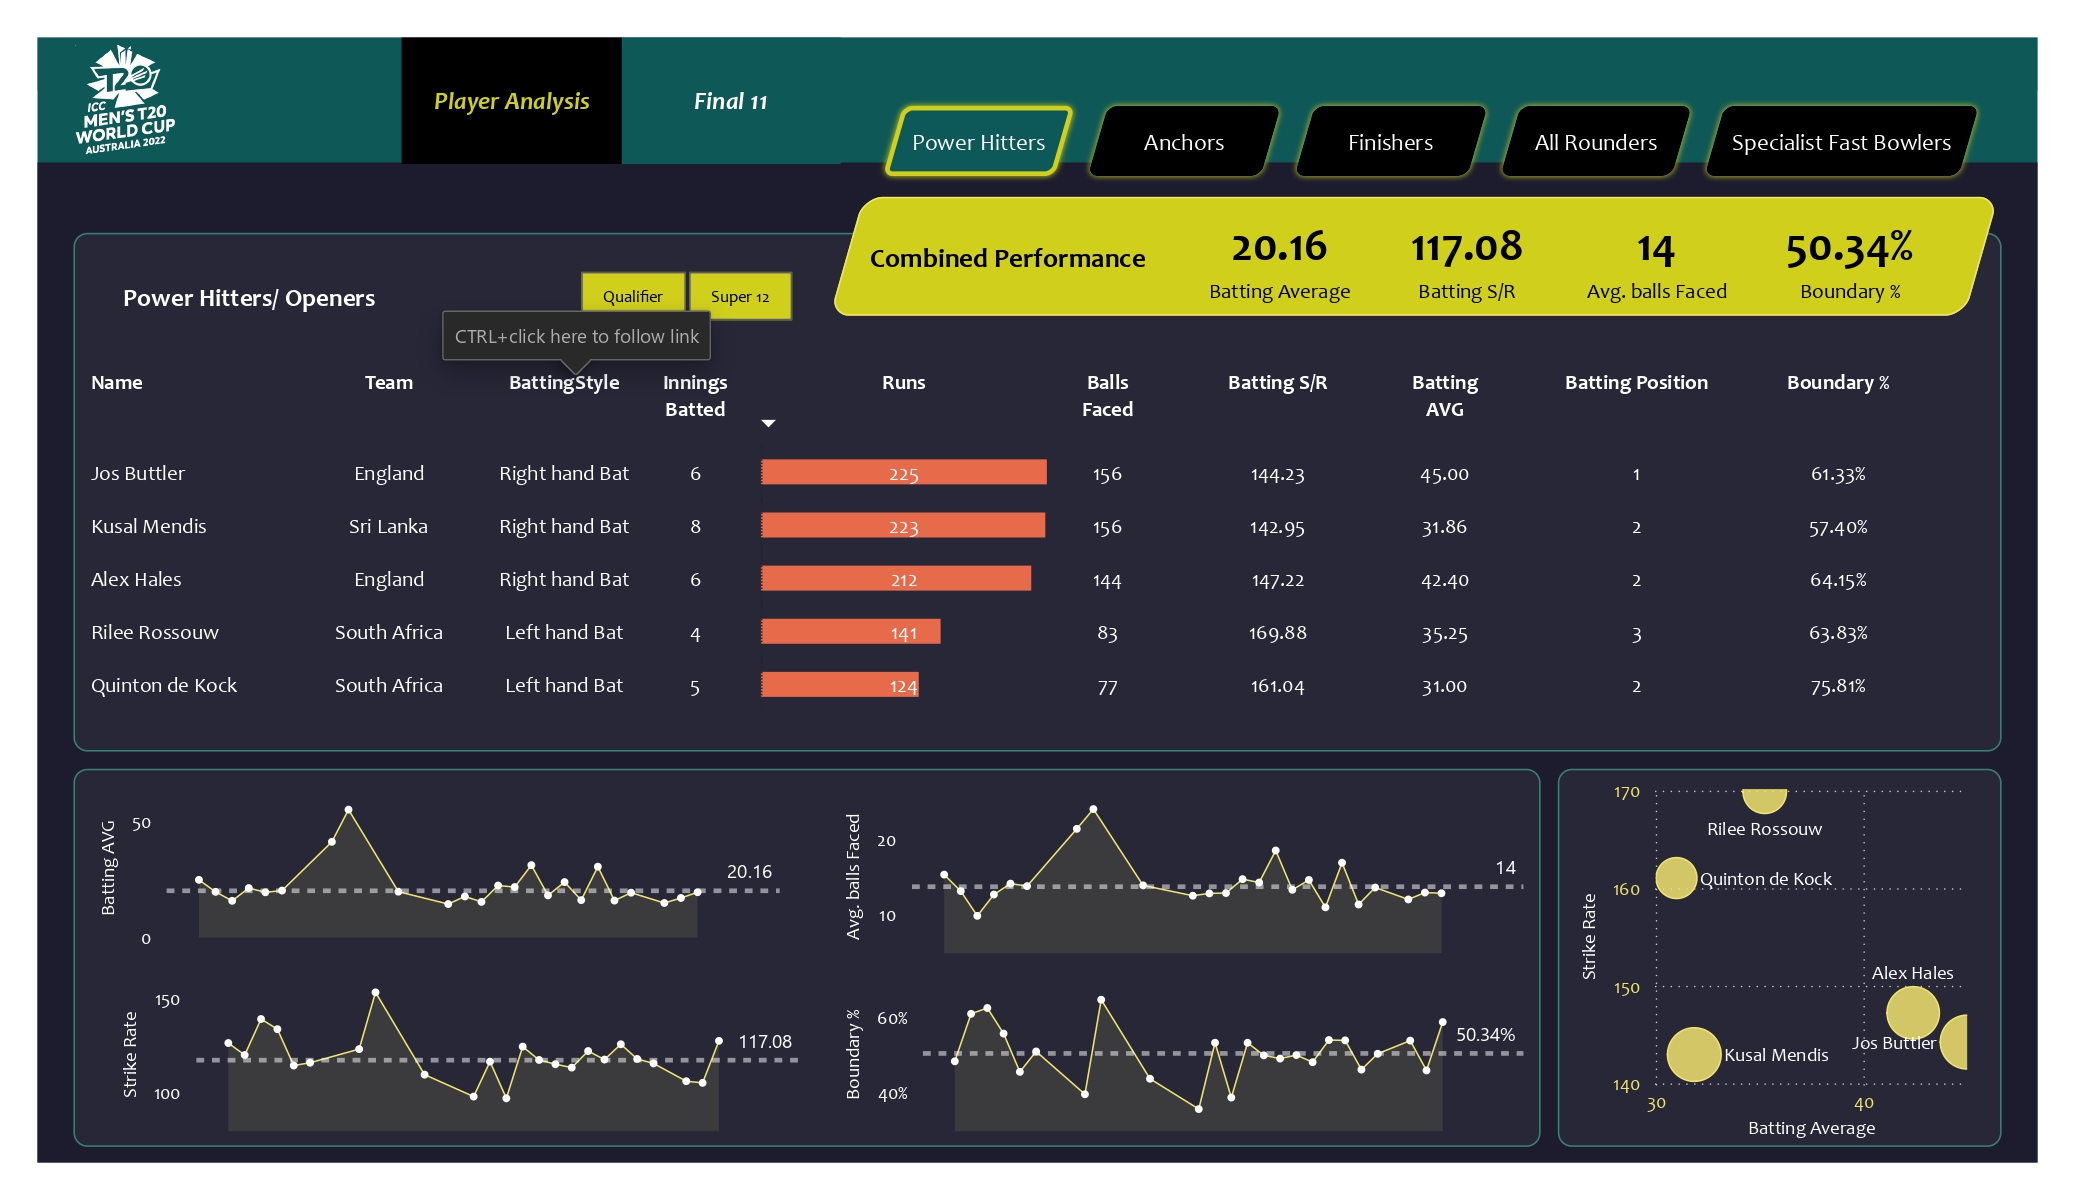Viewport: 2075px width, 1200px height.
Task: Select Rilee Rossouw row name
Action: coord(155,632)
